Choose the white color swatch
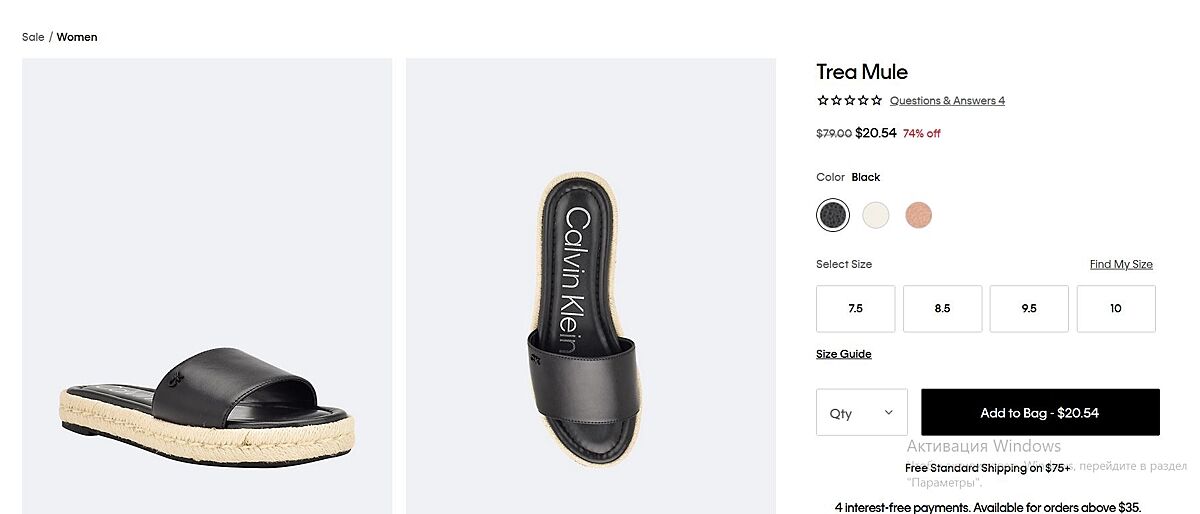The width and height of the screenshot is (1200, 514). [x=876, y=215]
